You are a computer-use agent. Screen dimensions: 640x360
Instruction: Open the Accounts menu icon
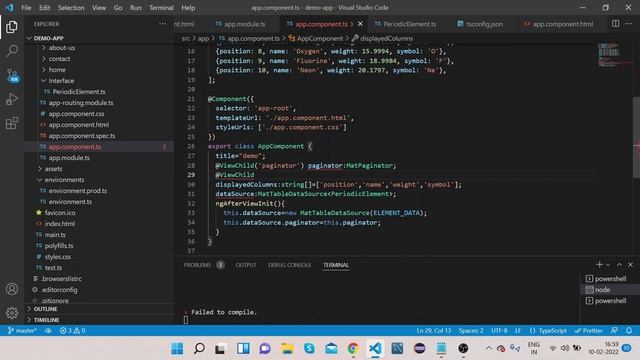click(12, 289)
